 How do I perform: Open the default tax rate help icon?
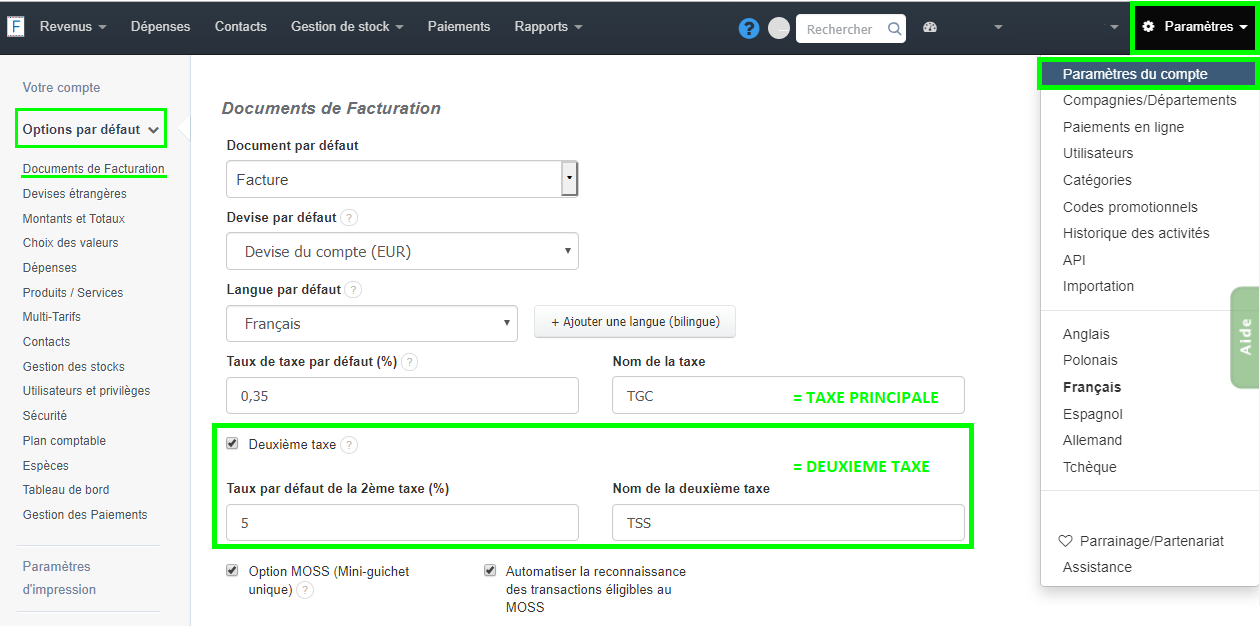tap(409, 362)
